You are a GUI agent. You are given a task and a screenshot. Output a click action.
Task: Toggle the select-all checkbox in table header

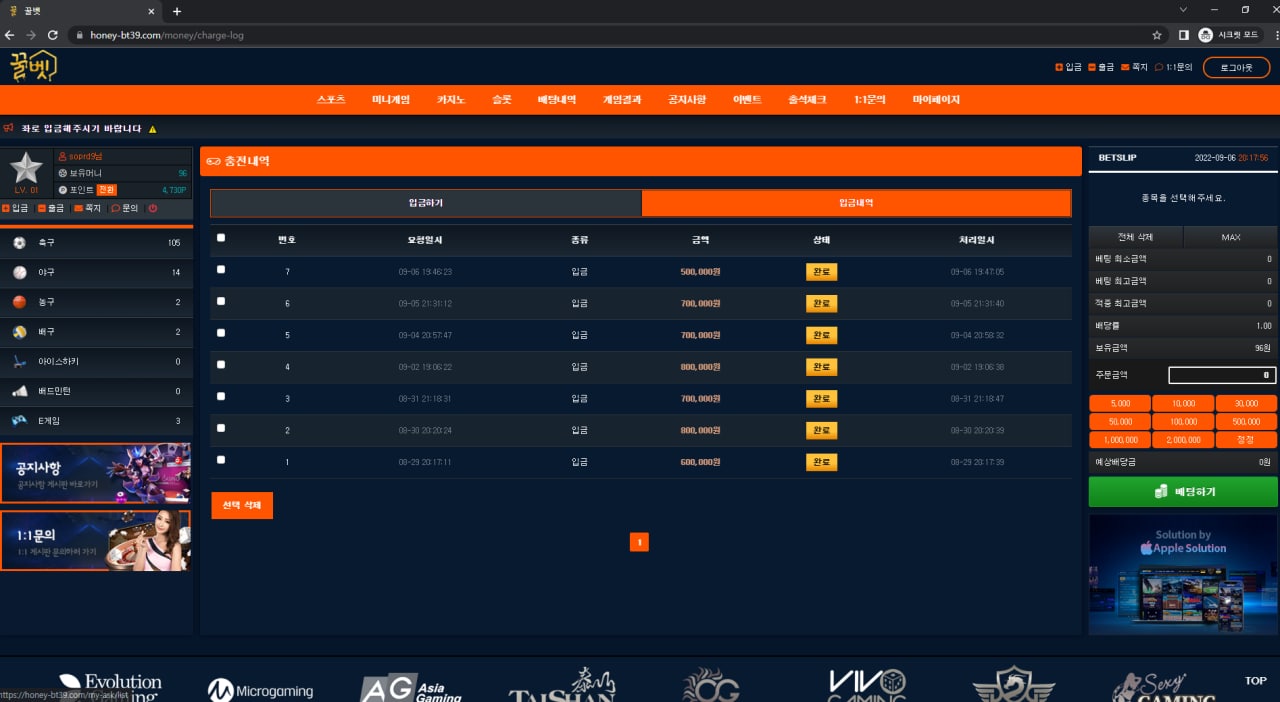click(x=221, y=238)
